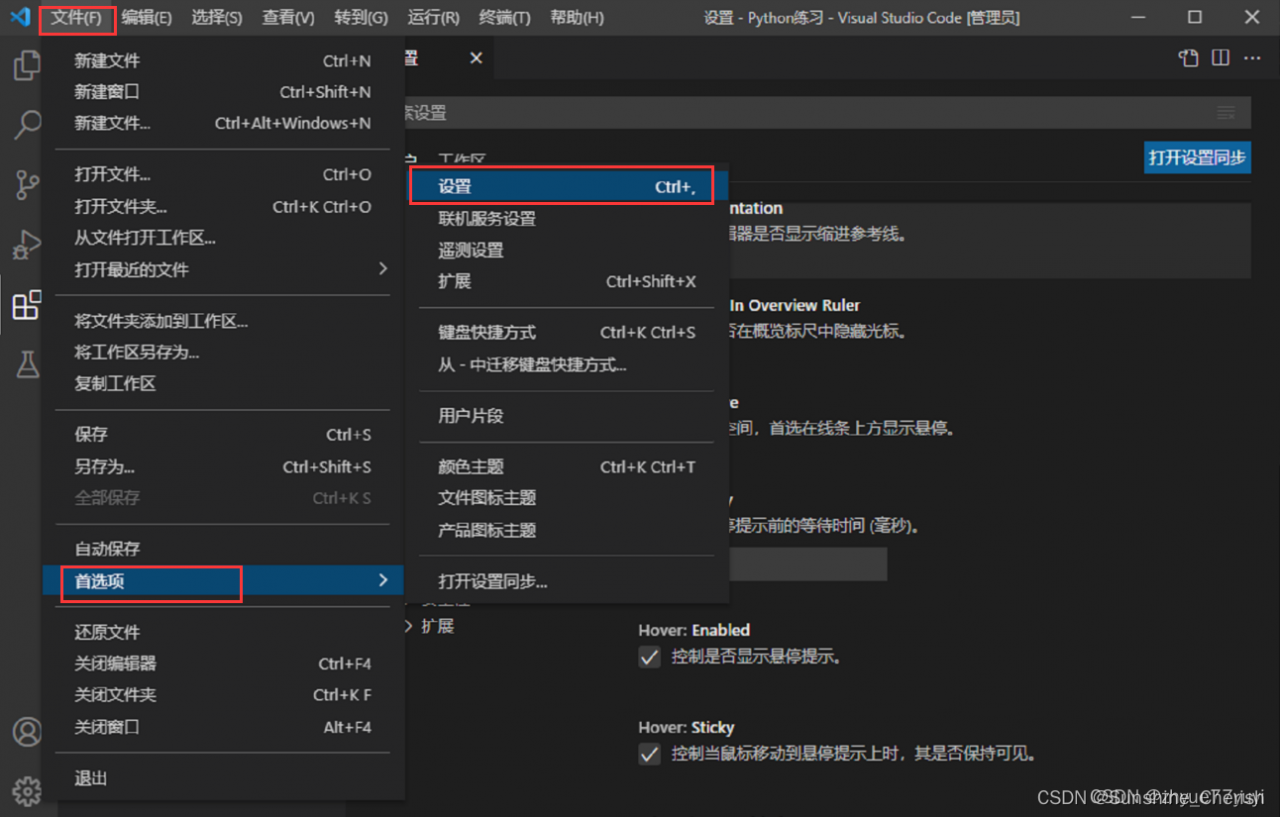Open the Source Control view

click(x=27, y=184)
